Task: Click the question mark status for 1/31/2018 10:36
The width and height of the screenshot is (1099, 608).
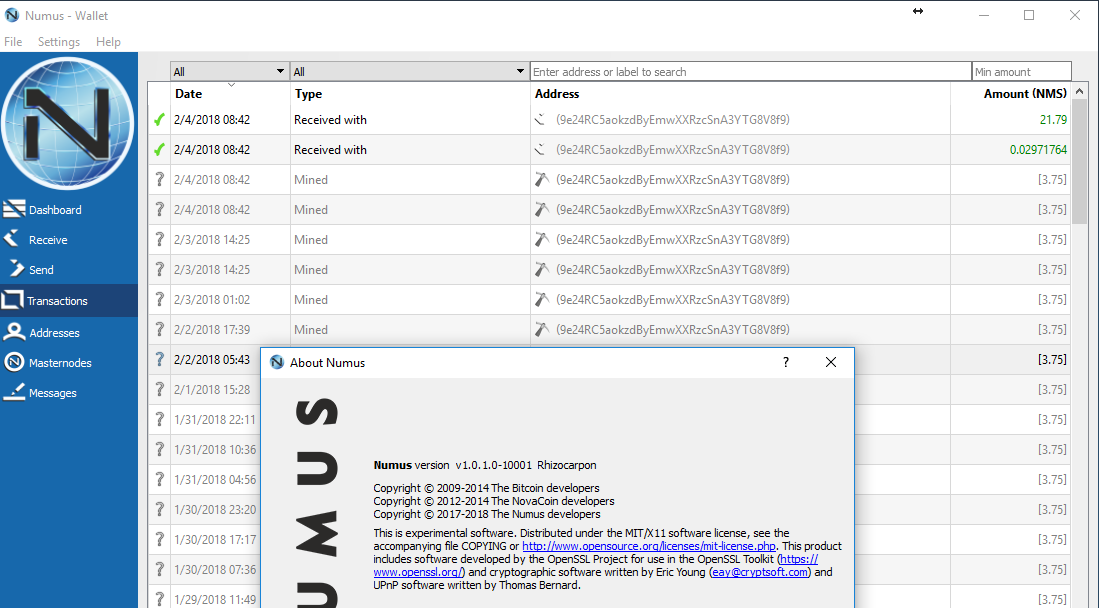Action: coord(159,450)
